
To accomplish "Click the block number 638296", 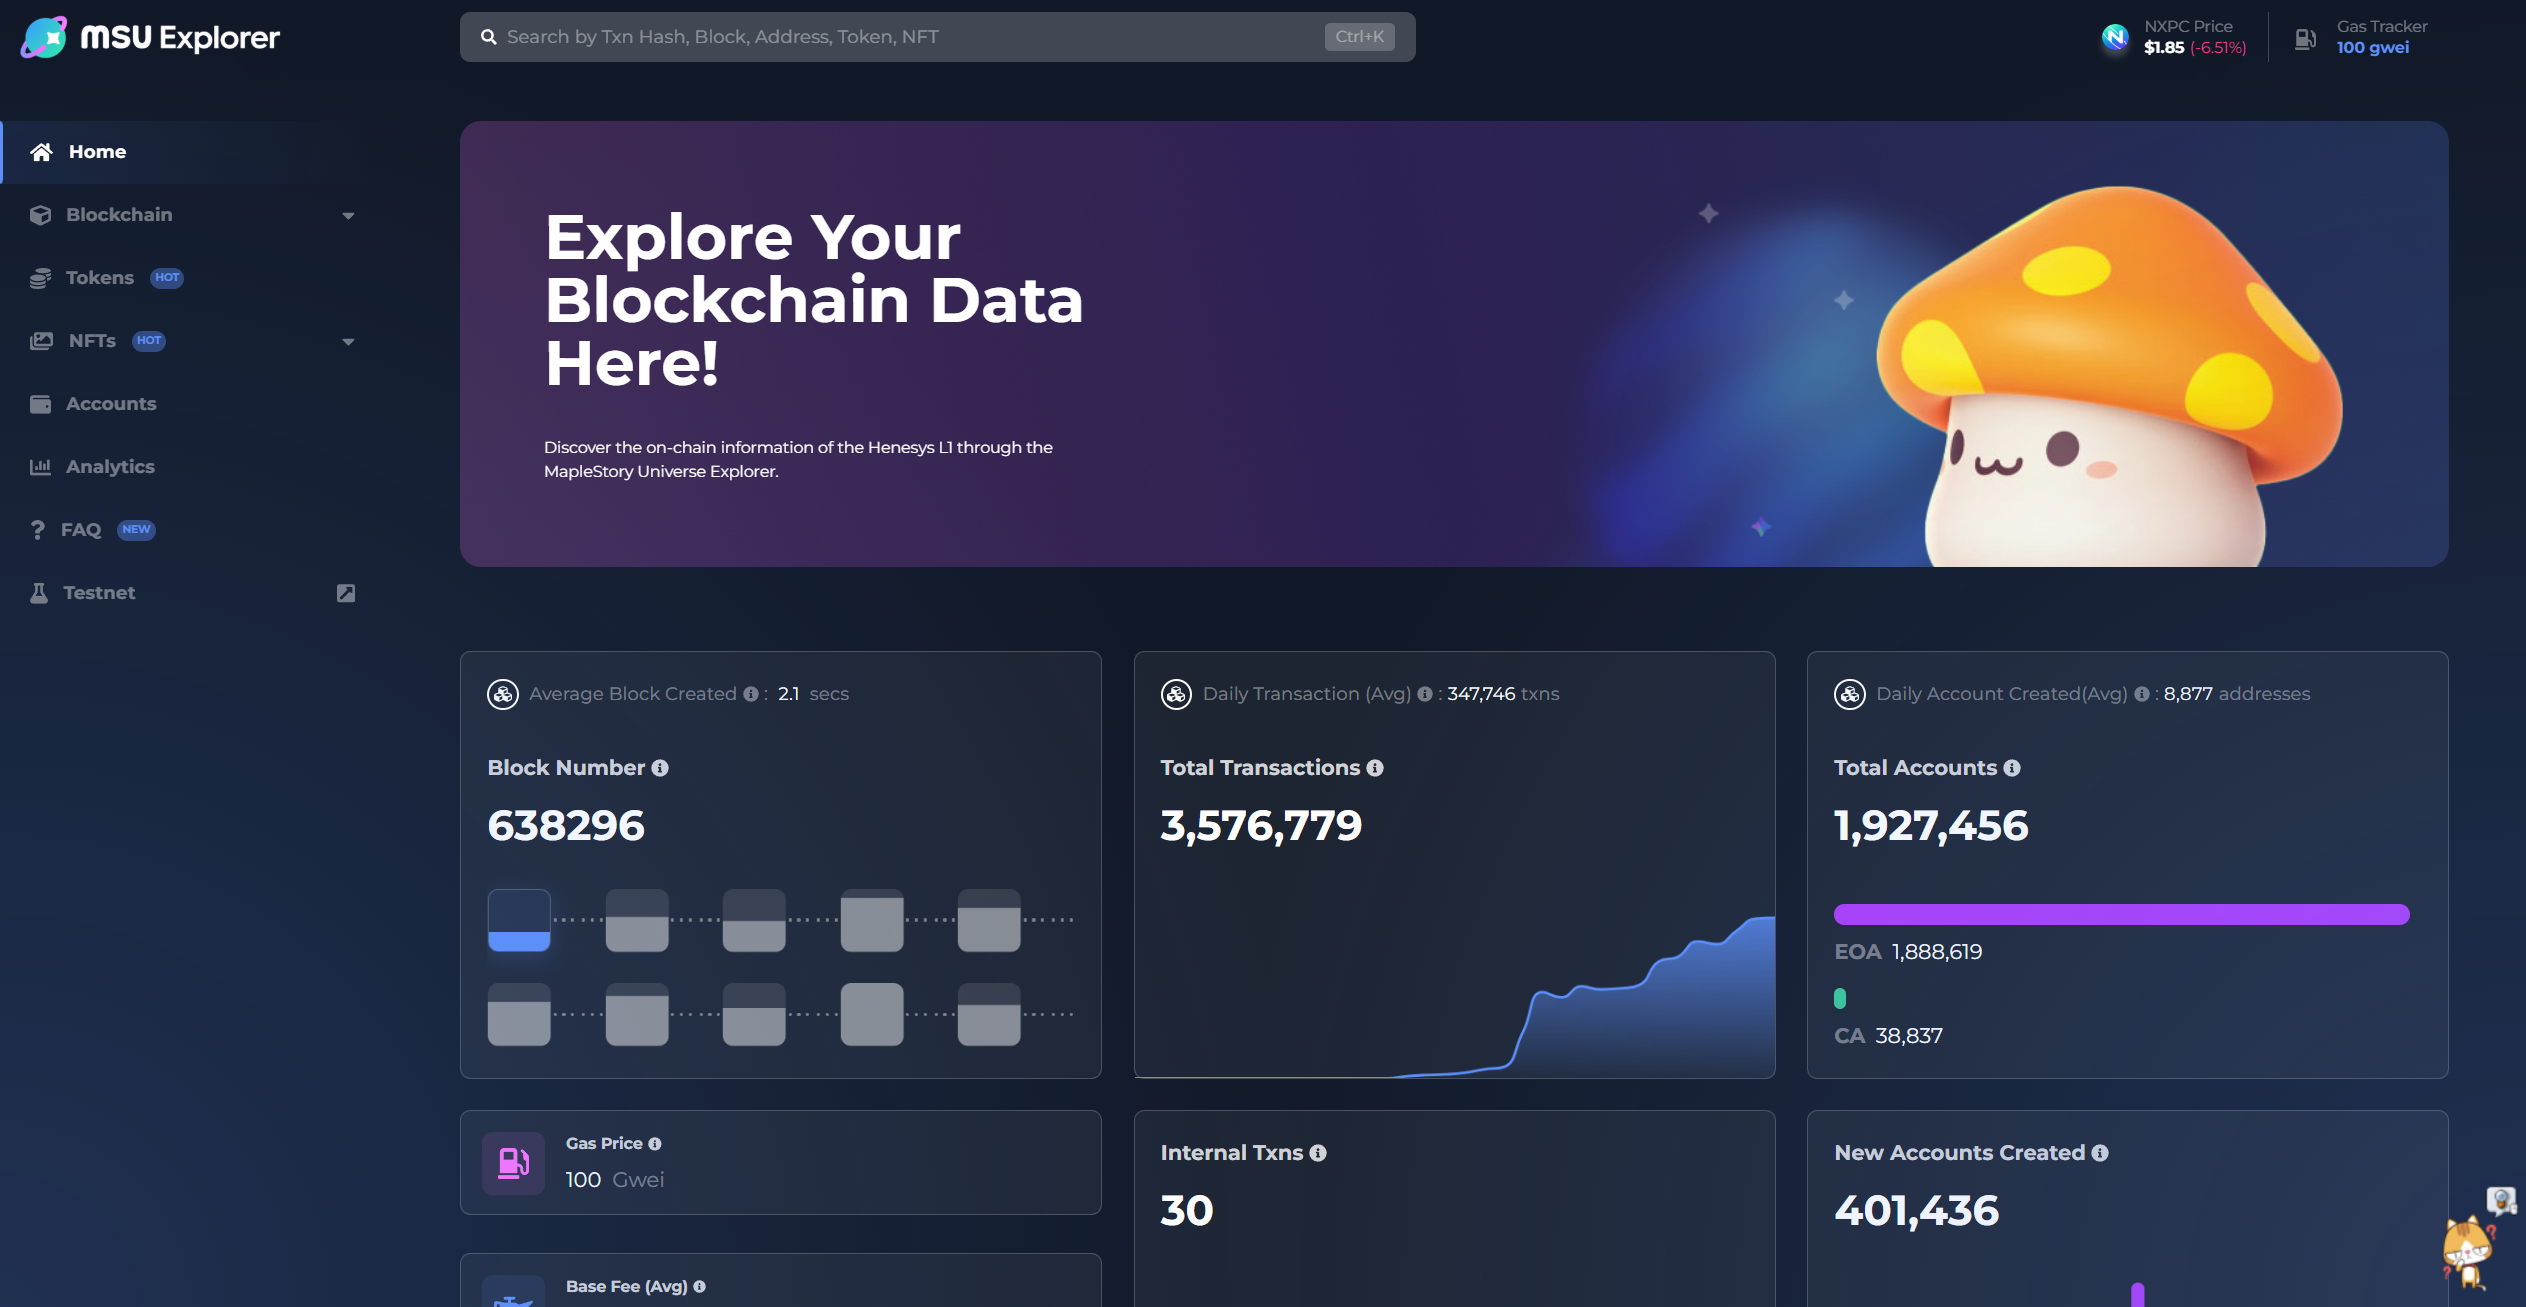I will [566, 826].
